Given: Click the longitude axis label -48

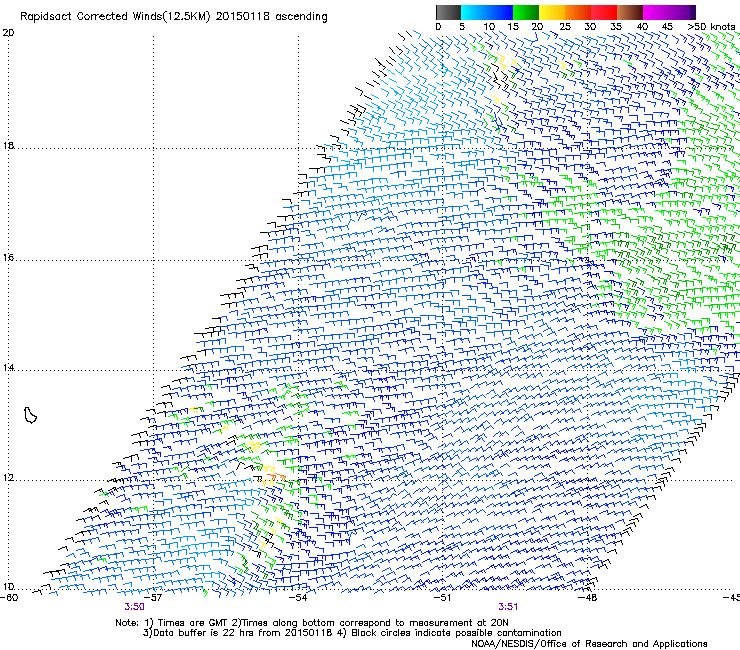Looking at the screenshot, I should point(588,598).
